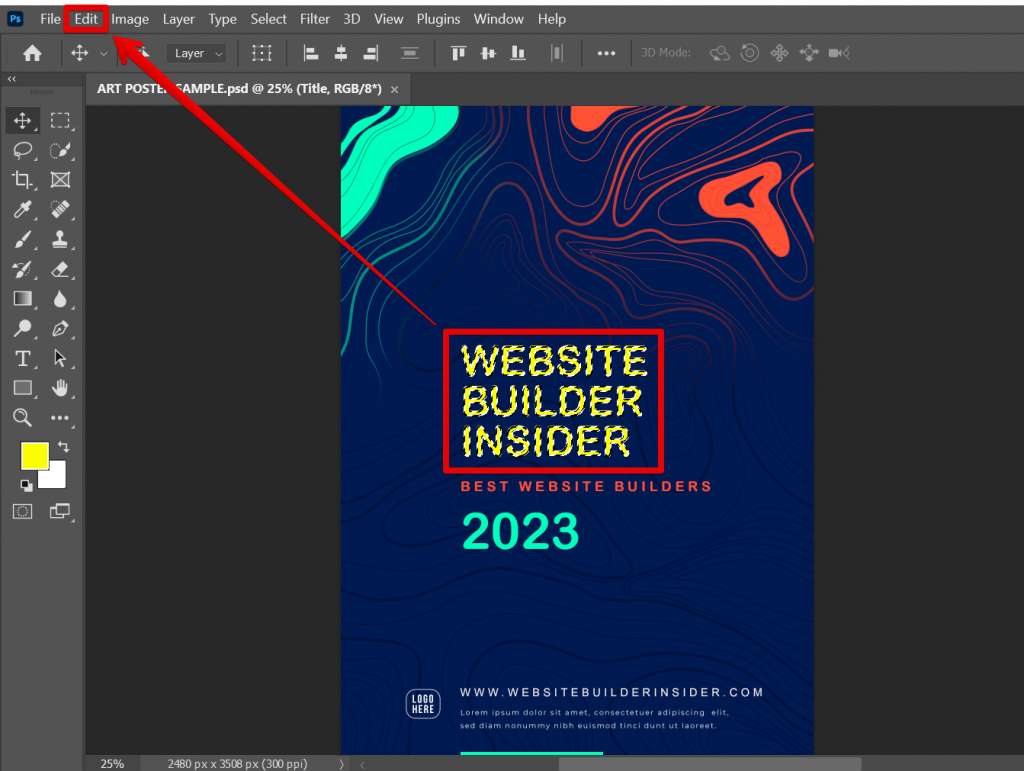Expand the document status bar chevron
This screenshot has height=771, width=1024.
pos(341,763)
